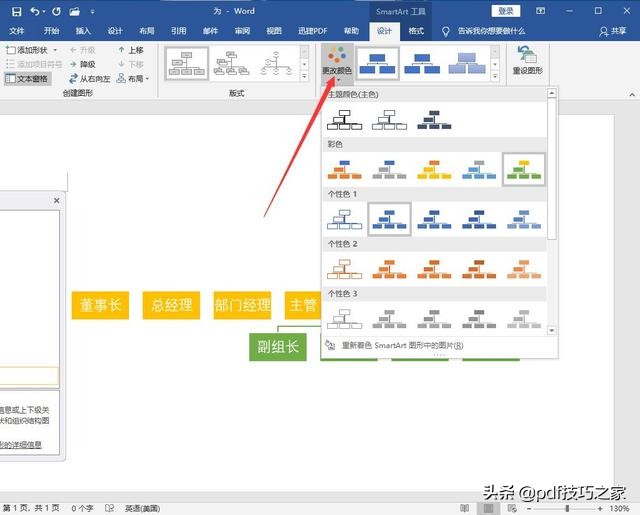This screenshot has height=515, width=640.
Task: Choose 彩色 yellow-green color scheme
Action: click(524, 169)
